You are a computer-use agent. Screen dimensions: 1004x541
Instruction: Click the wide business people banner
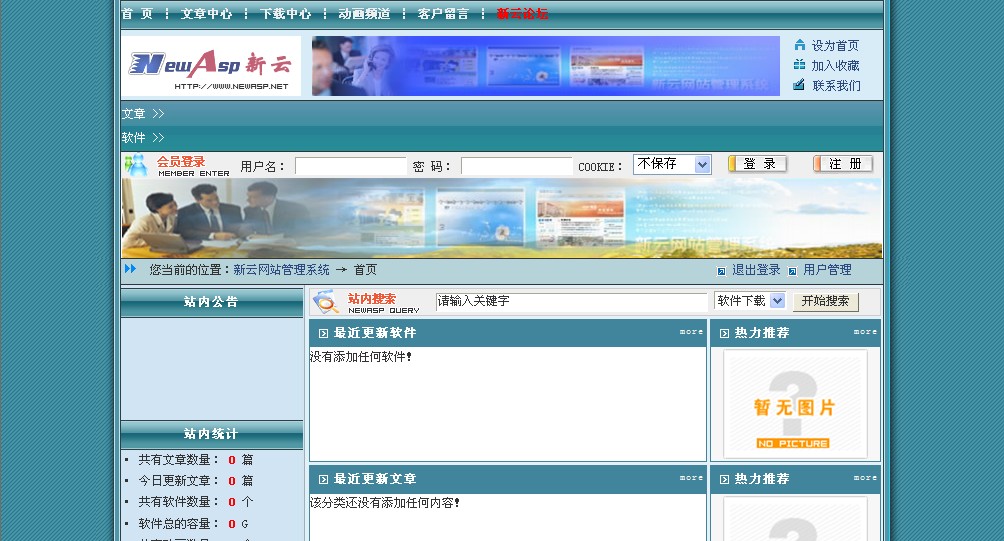(x=501, y=218)
